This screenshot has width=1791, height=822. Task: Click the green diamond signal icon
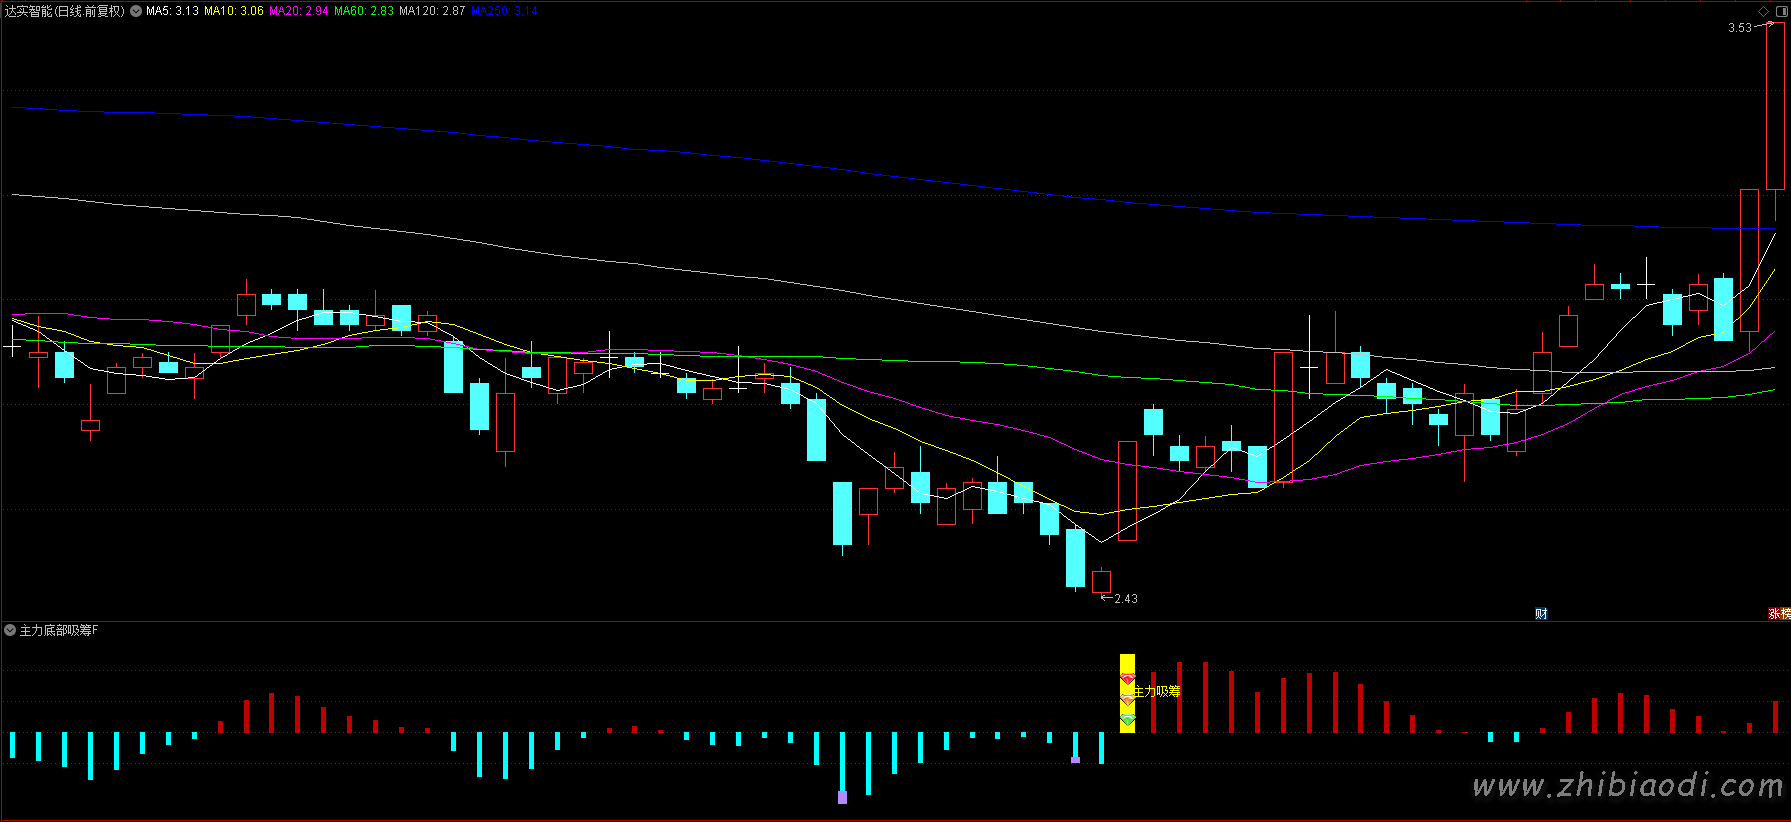coord(1127,719)
